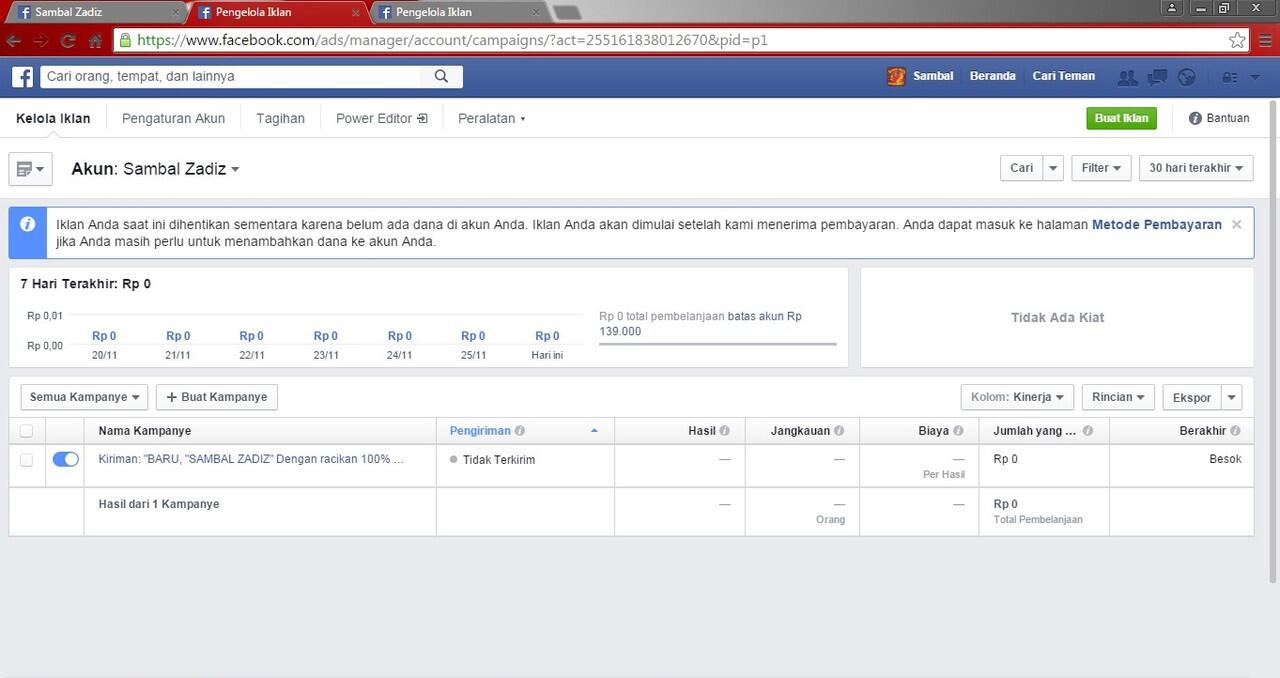Screen dimensions: 1280x678
Task: Click the blue info icon in the alert
Action: pyautogui.click(x=28, y=224)
